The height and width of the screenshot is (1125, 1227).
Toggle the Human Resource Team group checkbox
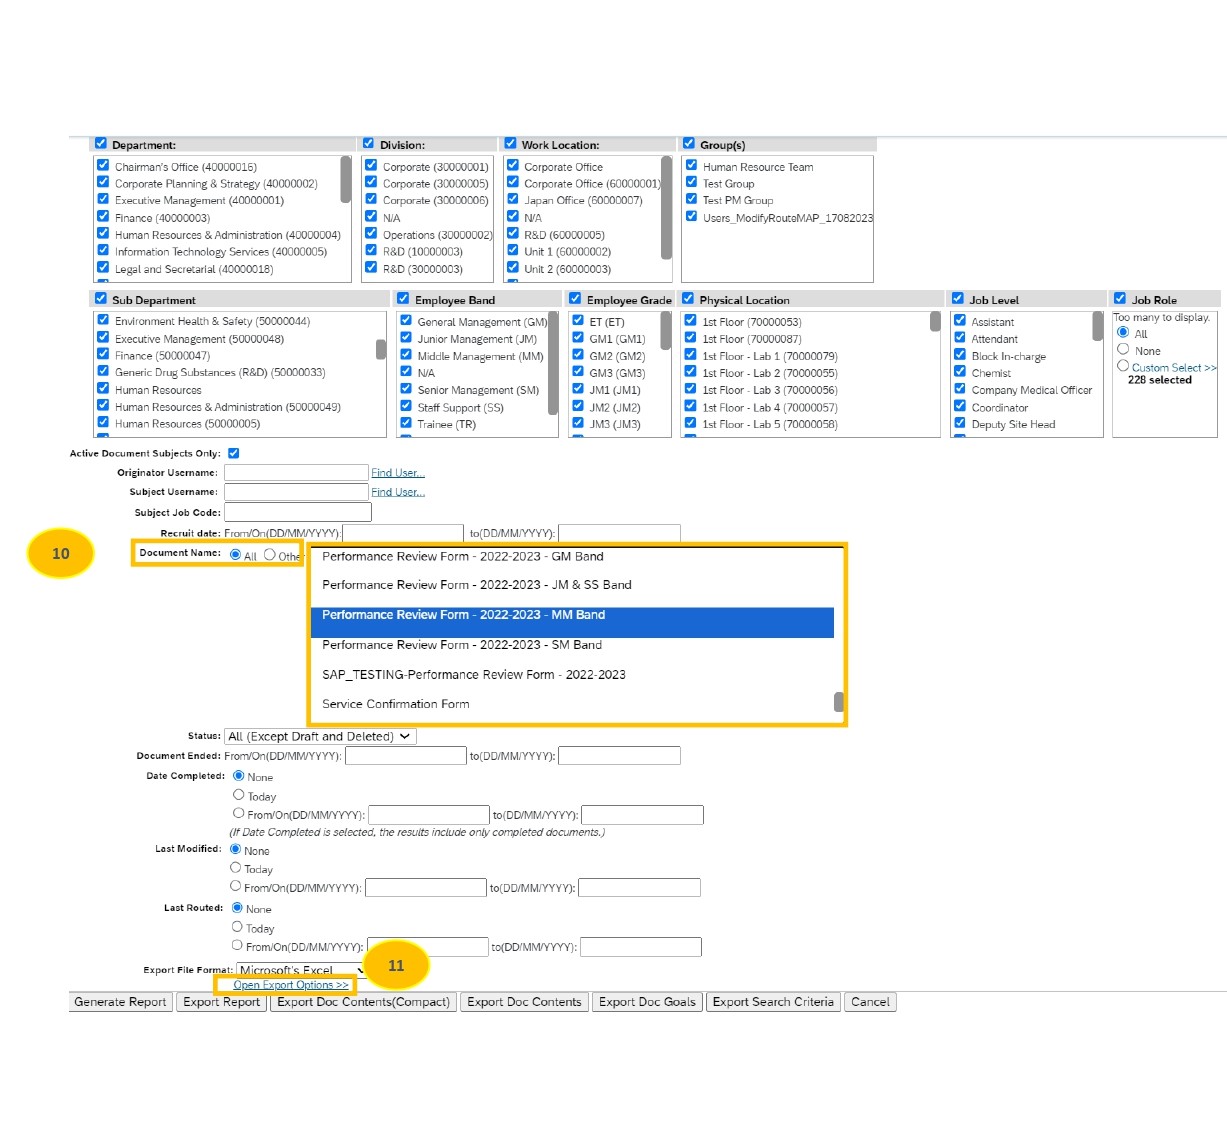coord(692,166)
